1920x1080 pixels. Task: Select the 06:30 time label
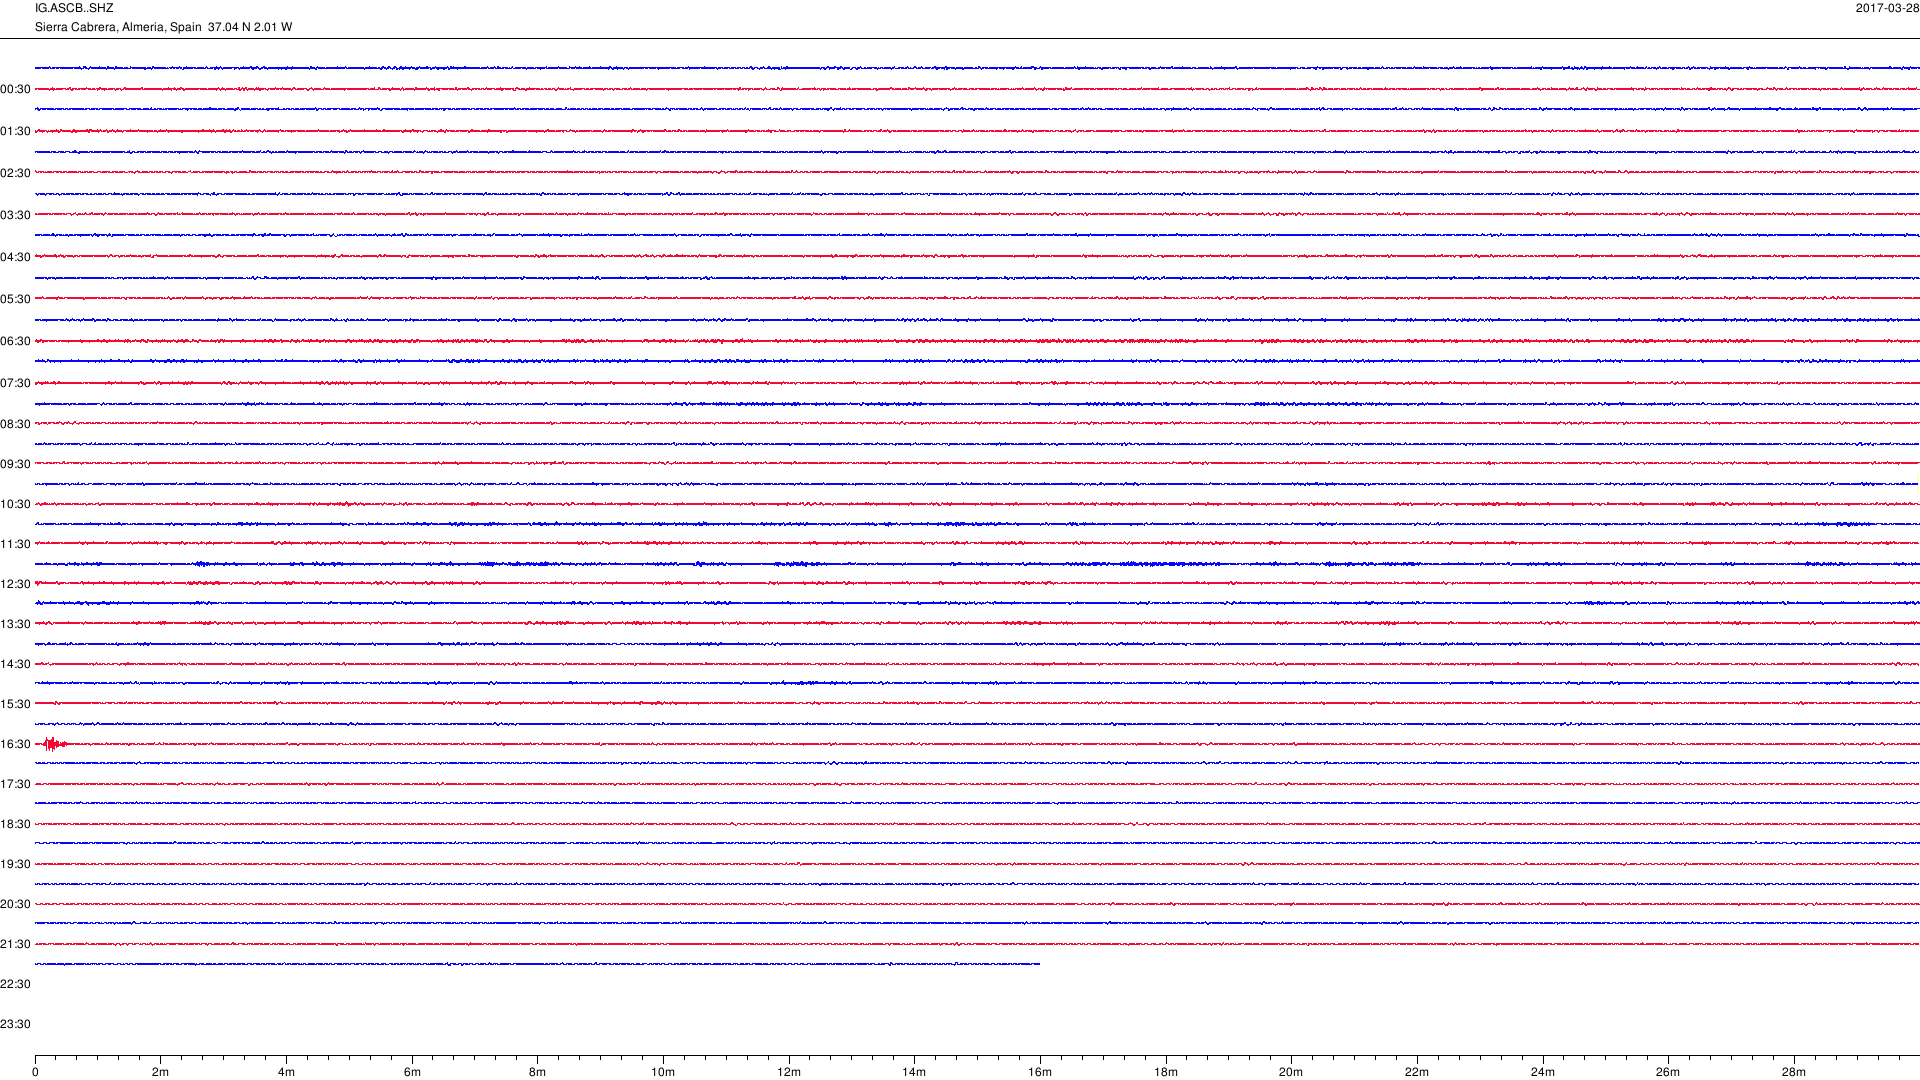(16, 342)
